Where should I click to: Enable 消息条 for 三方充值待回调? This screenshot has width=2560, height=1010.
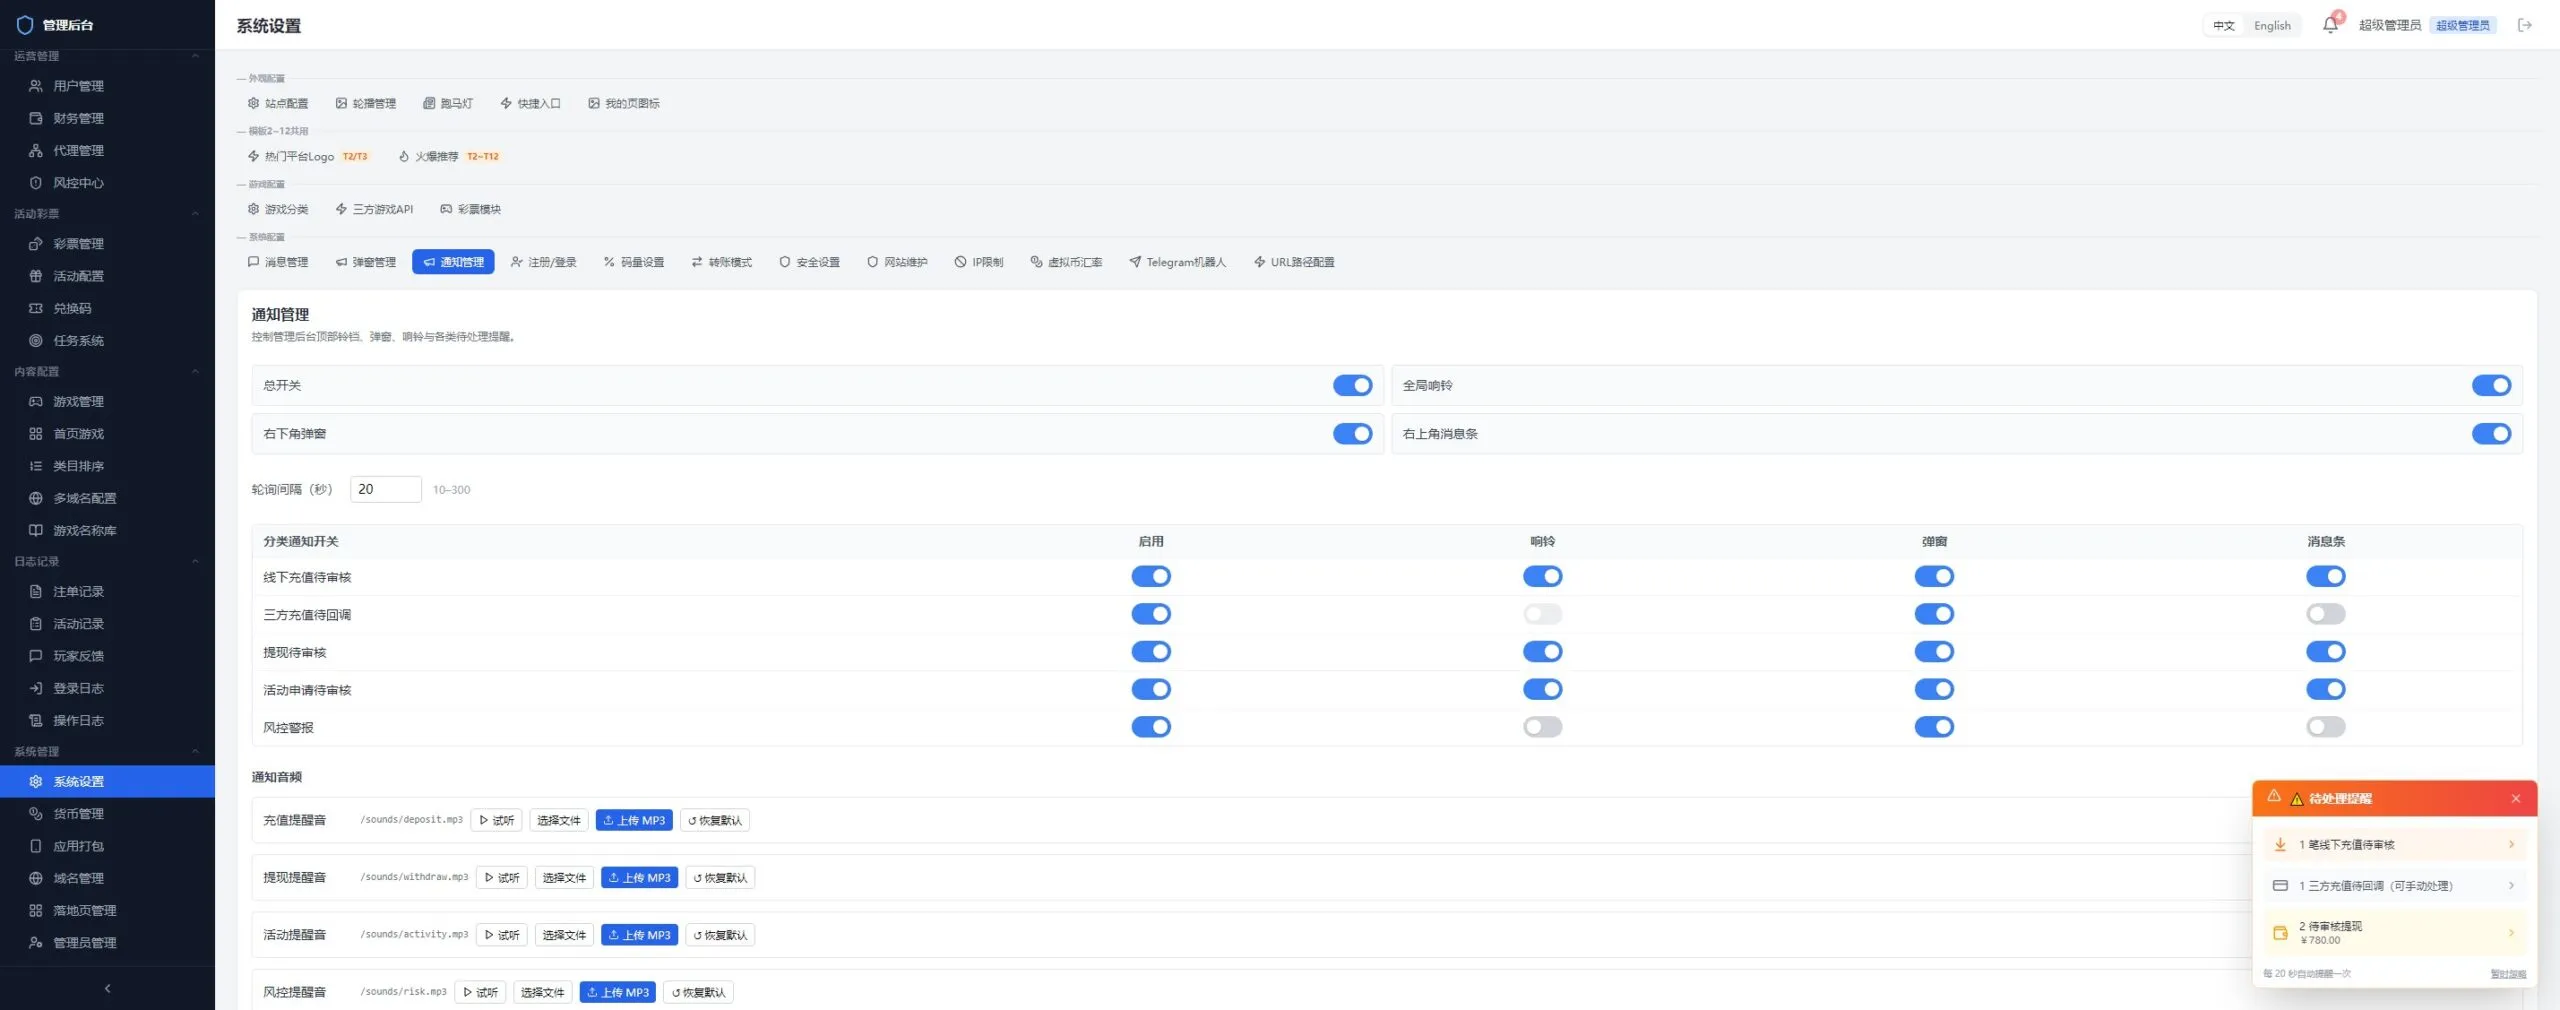[x=2326, y=614]
